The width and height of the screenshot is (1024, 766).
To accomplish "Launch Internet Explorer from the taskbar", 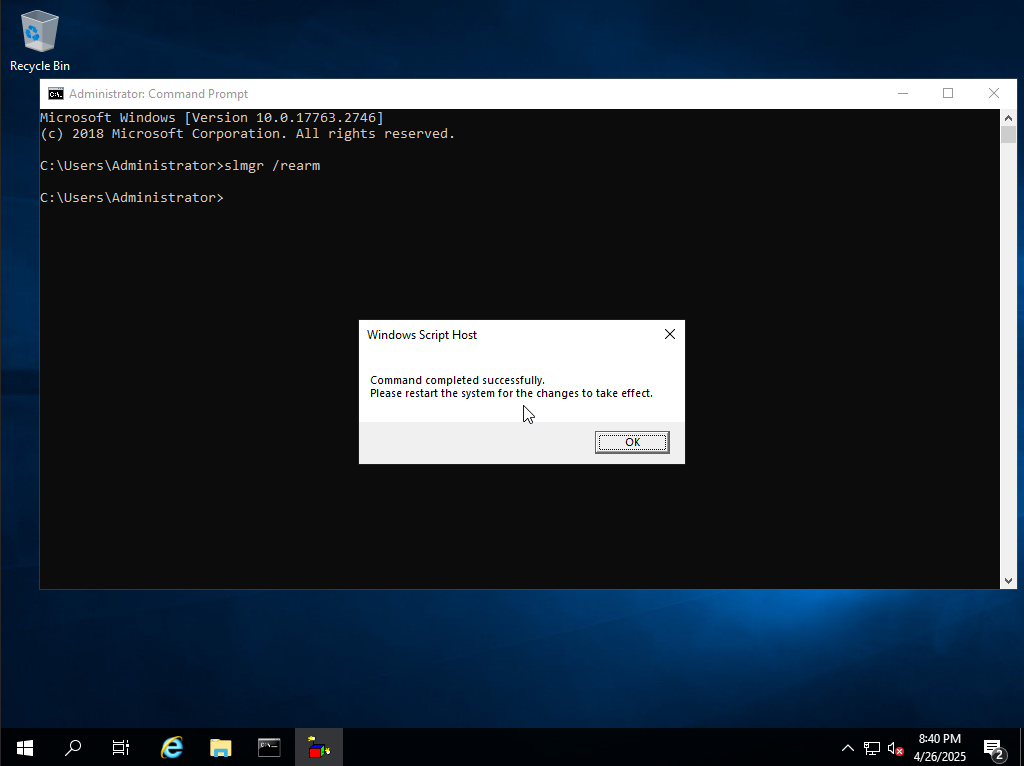I will point(172,747).
